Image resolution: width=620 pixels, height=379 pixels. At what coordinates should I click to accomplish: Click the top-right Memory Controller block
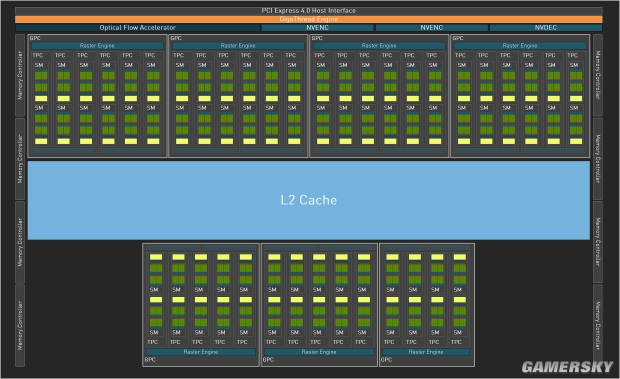(598, 75)
